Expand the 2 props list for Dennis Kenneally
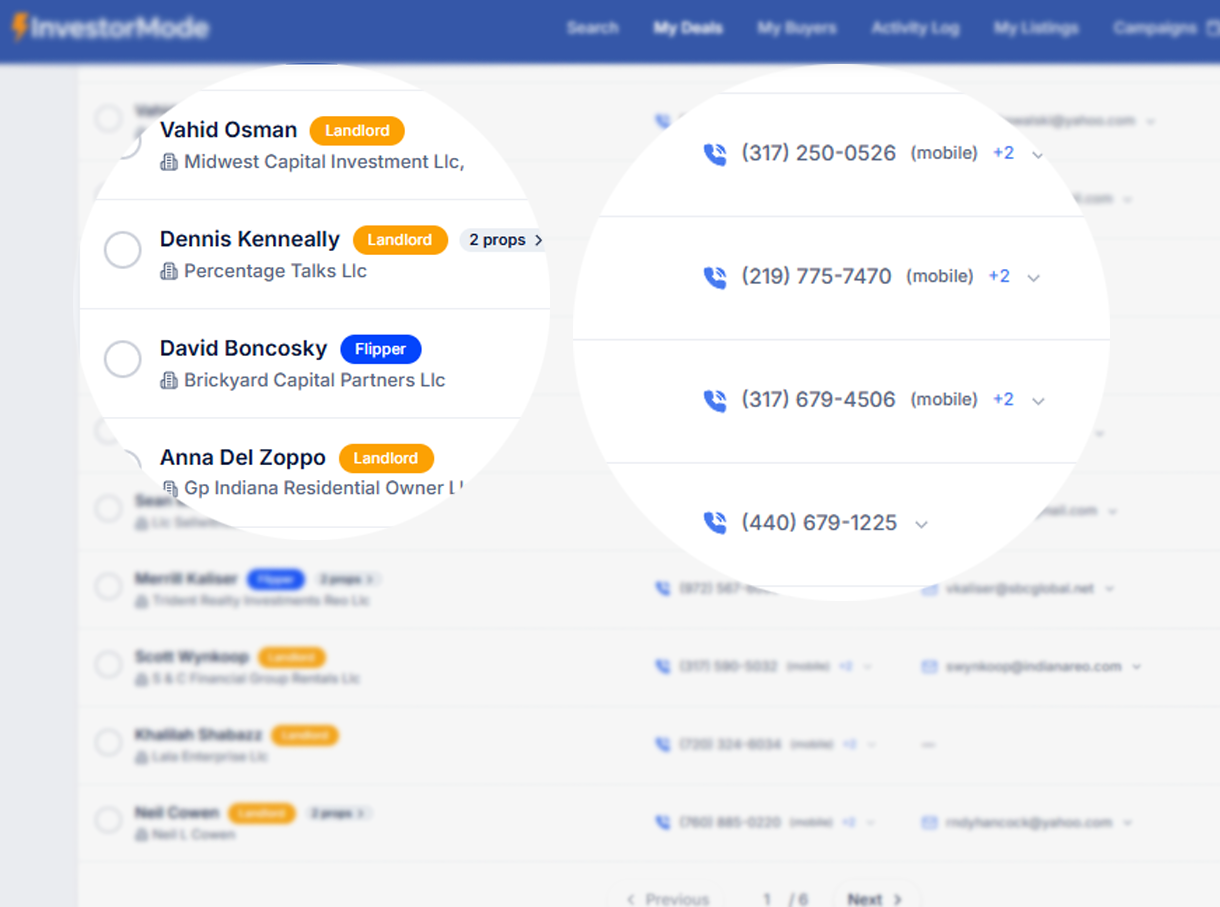Viewport: 1220px width, 907px height. (502, 239)
